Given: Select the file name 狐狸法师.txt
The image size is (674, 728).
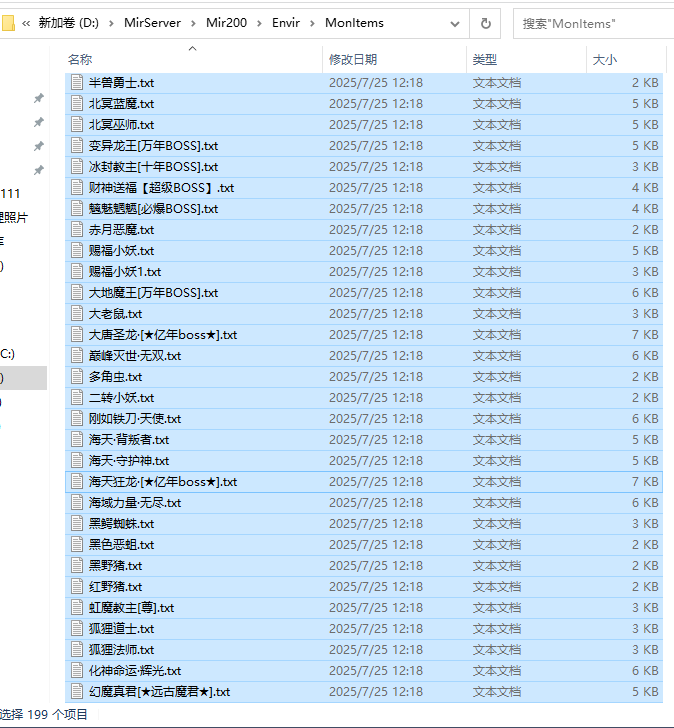Looking at the screenshot, I should (x=122, y=650).
